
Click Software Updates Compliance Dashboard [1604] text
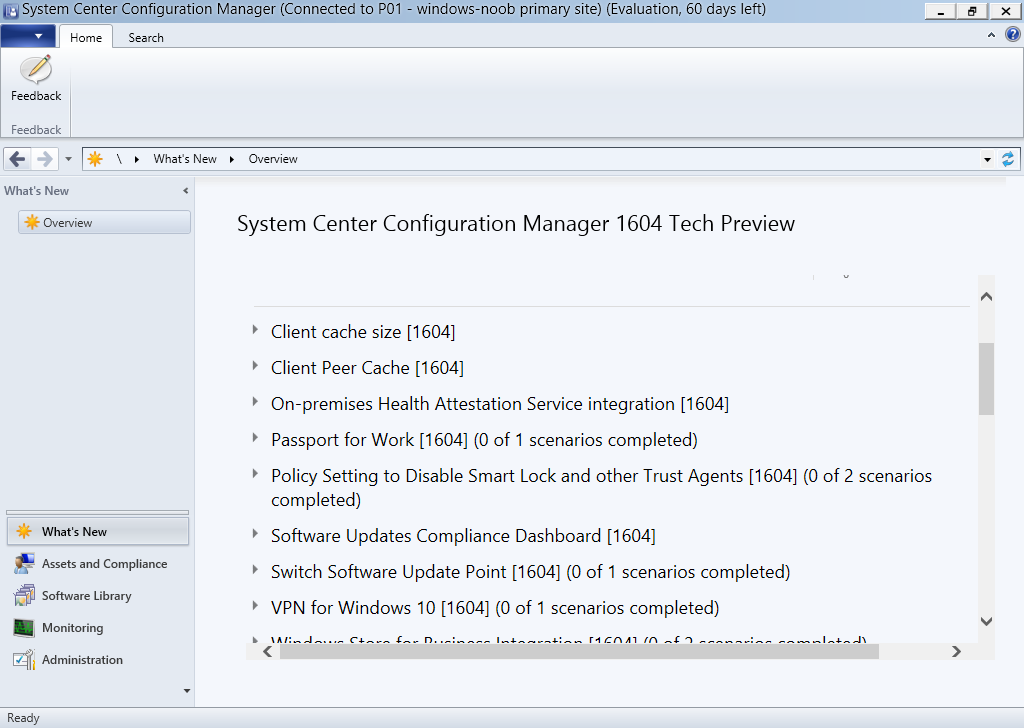(x=463, y=535)
